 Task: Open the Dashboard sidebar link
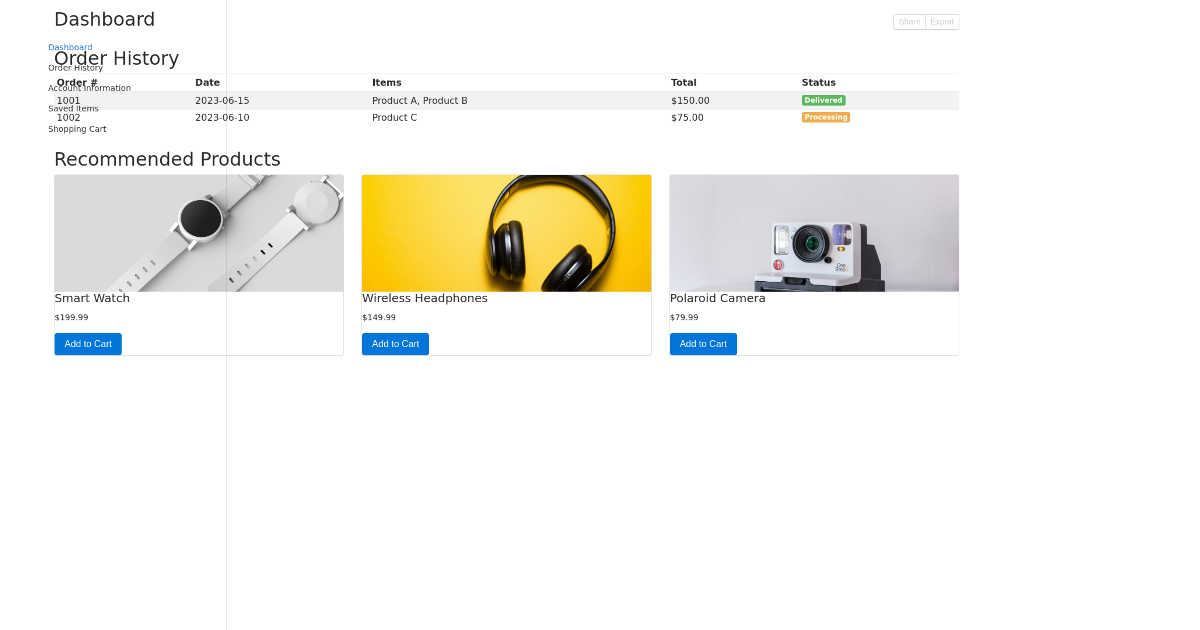coord(69,46)
